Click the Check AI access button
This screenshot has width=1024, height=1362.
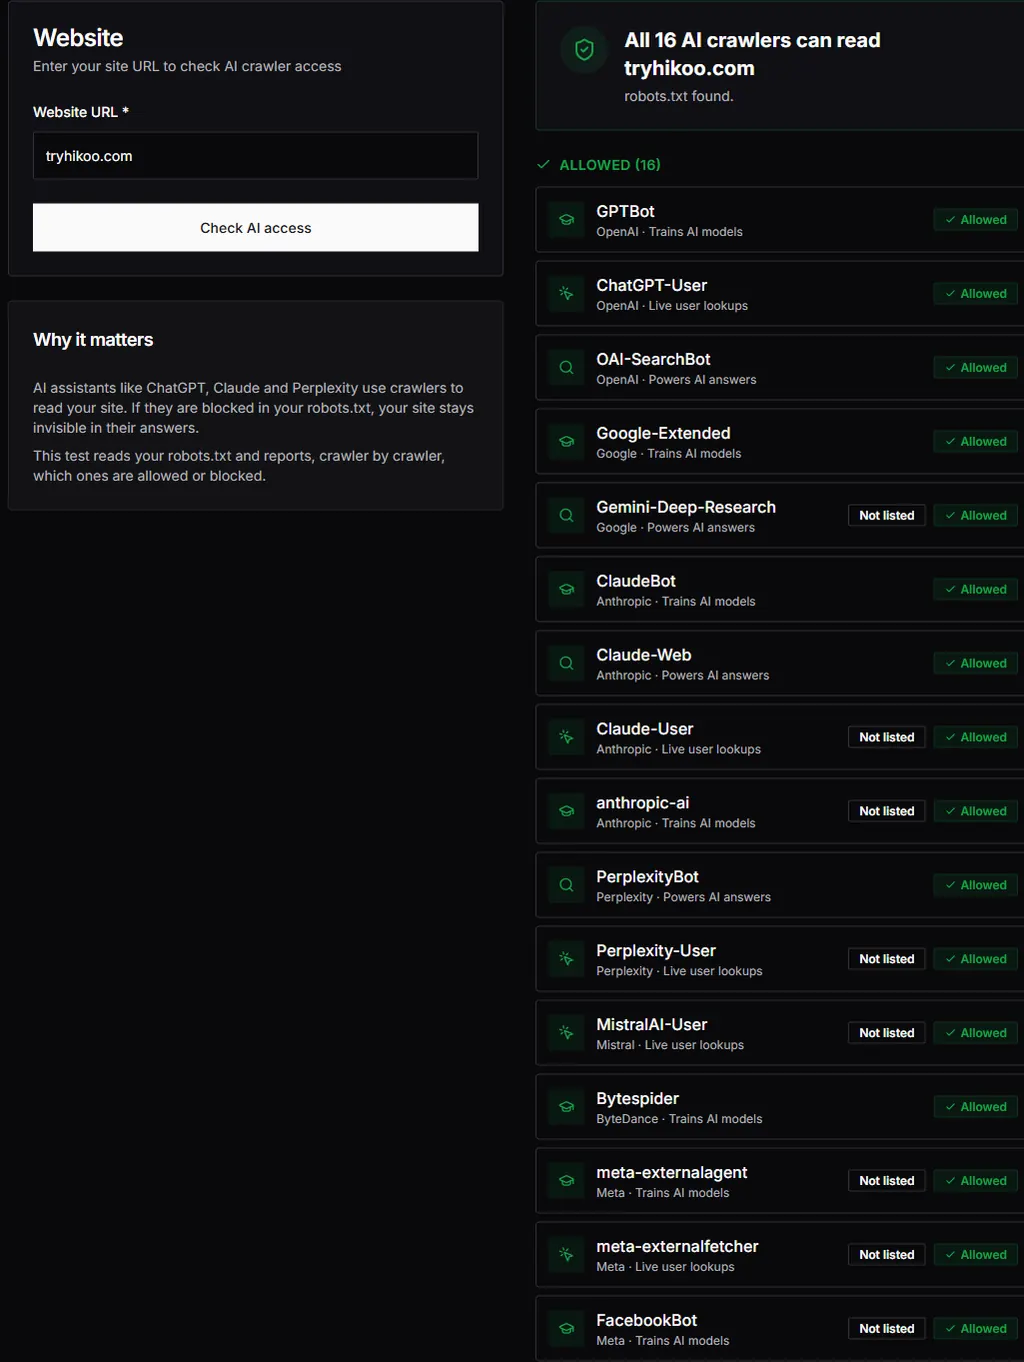(x=256, y=228)
